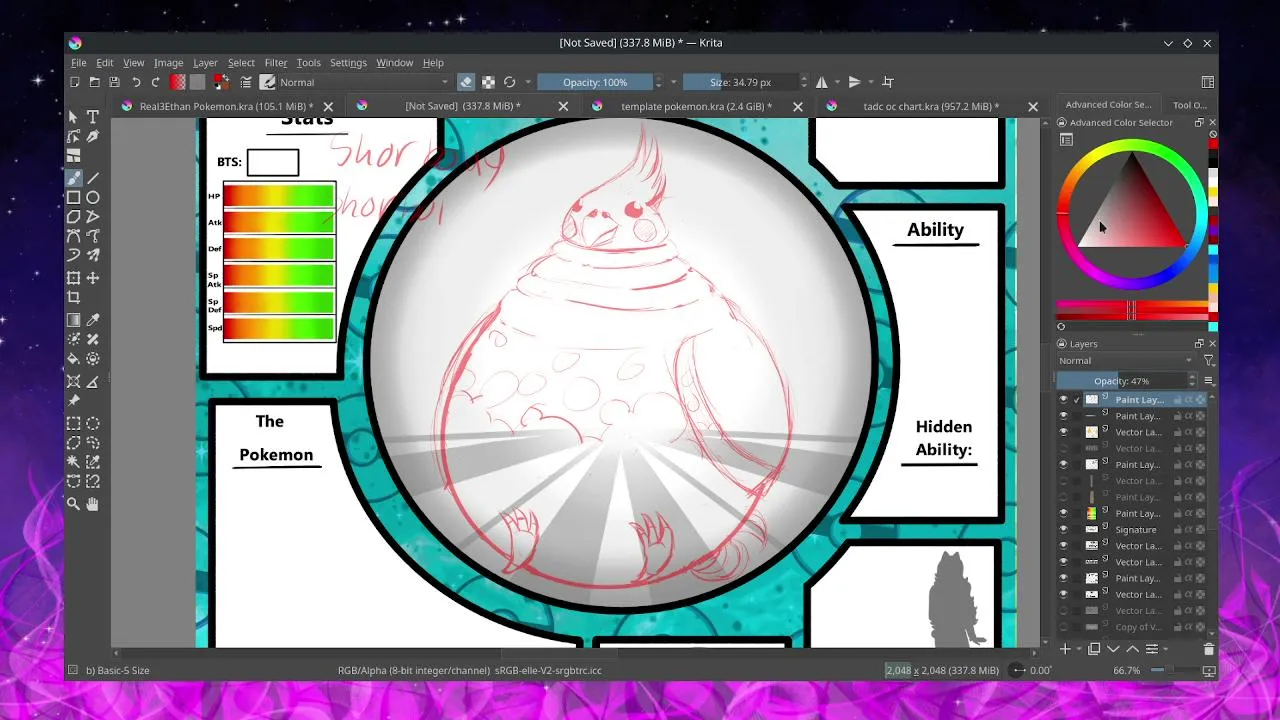Duplicate the current layer
The height and width of the screenshot is (720, 1280).
[x=1094, y=650]
